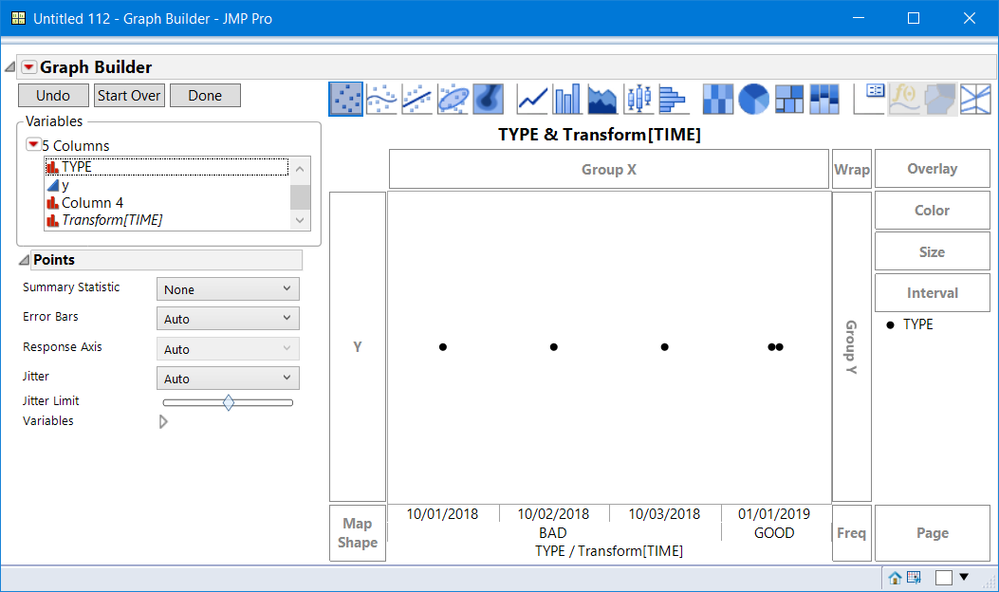This screenshot has width=999, height=592.
Task: Click the Y drop zone
Action: tap(357, 347)
